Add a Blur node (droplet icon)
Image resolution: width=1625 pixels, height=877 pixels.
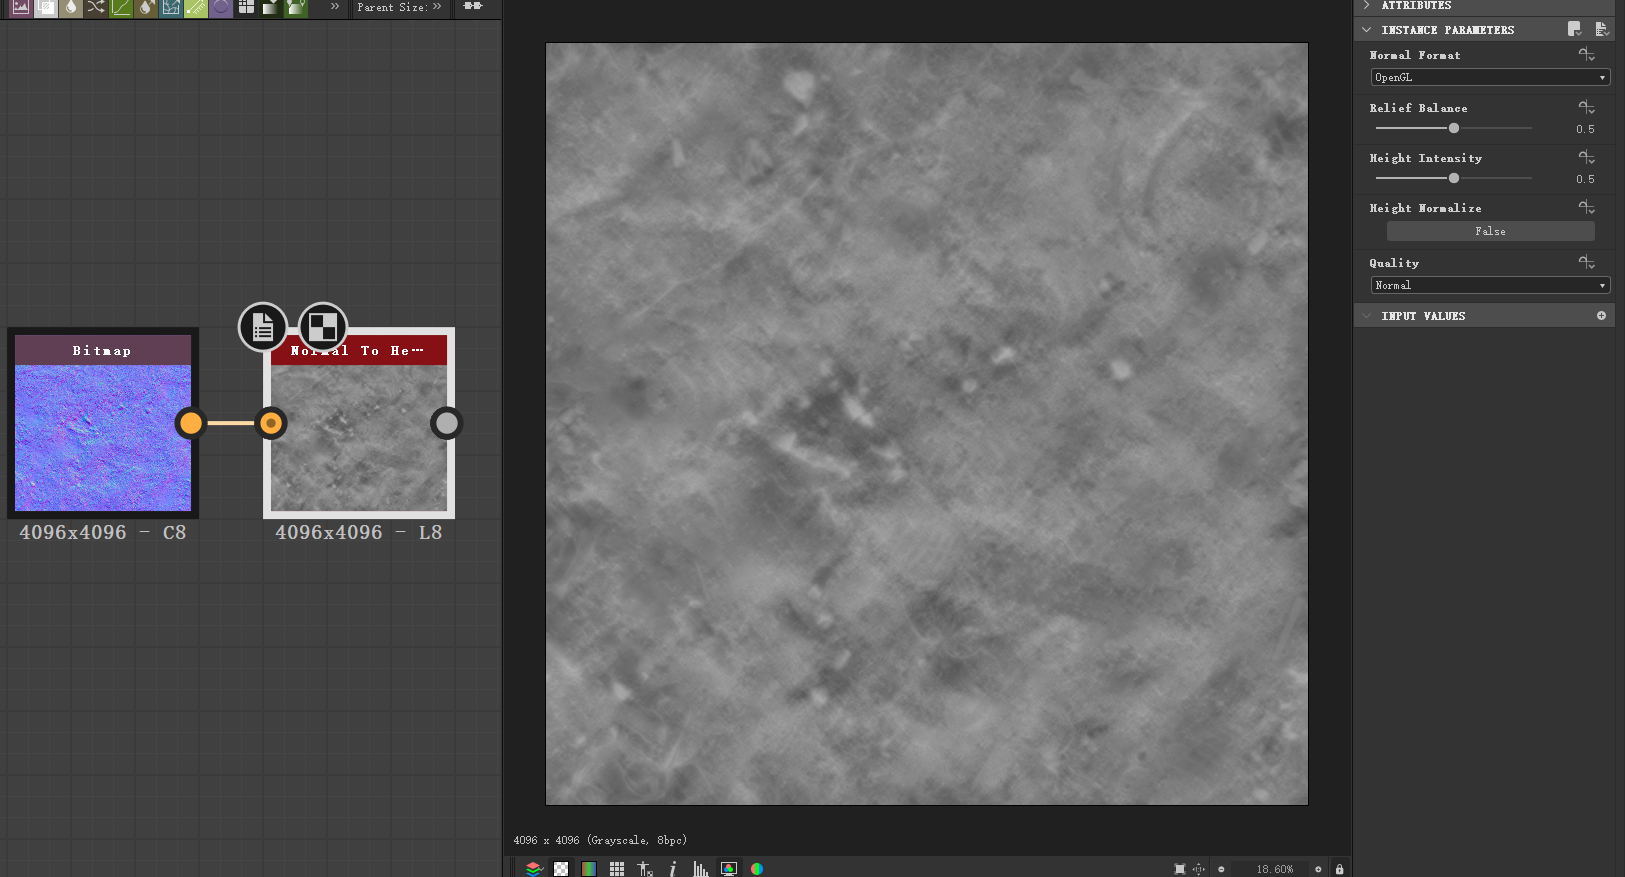tap(70, 7)
